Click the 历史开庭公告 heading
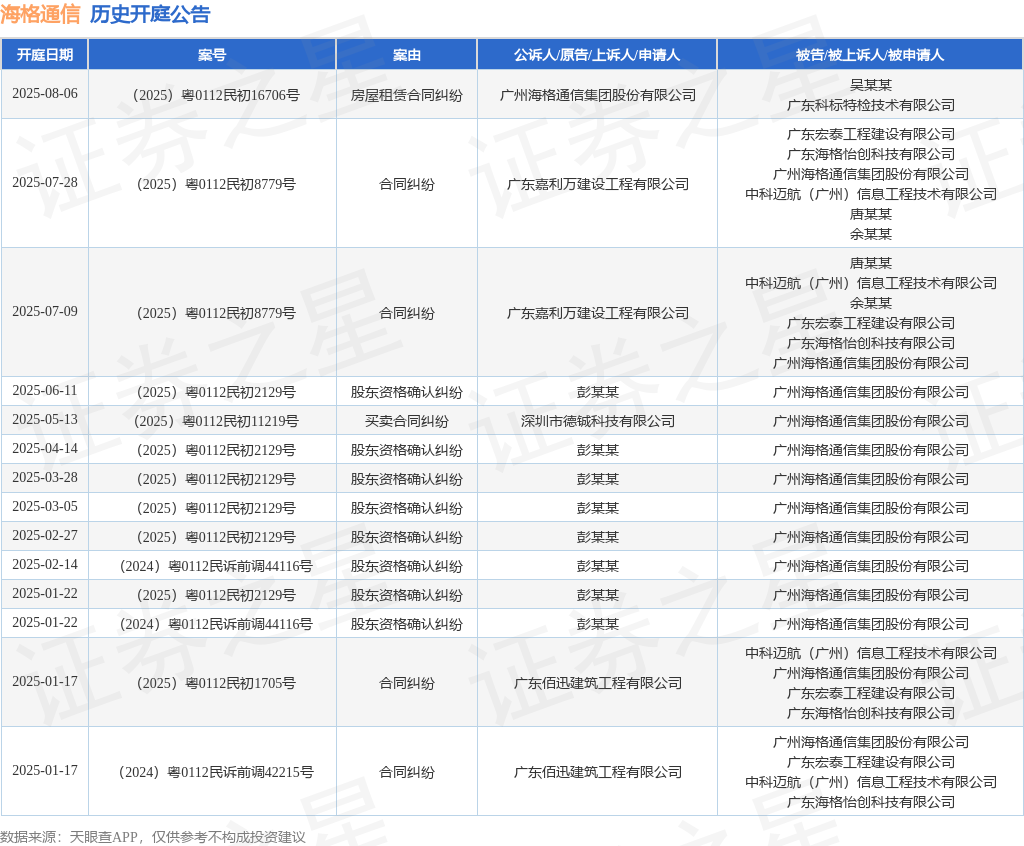Image resolution: width=1024 pixels, height=846 pixels. click(150, 14)
